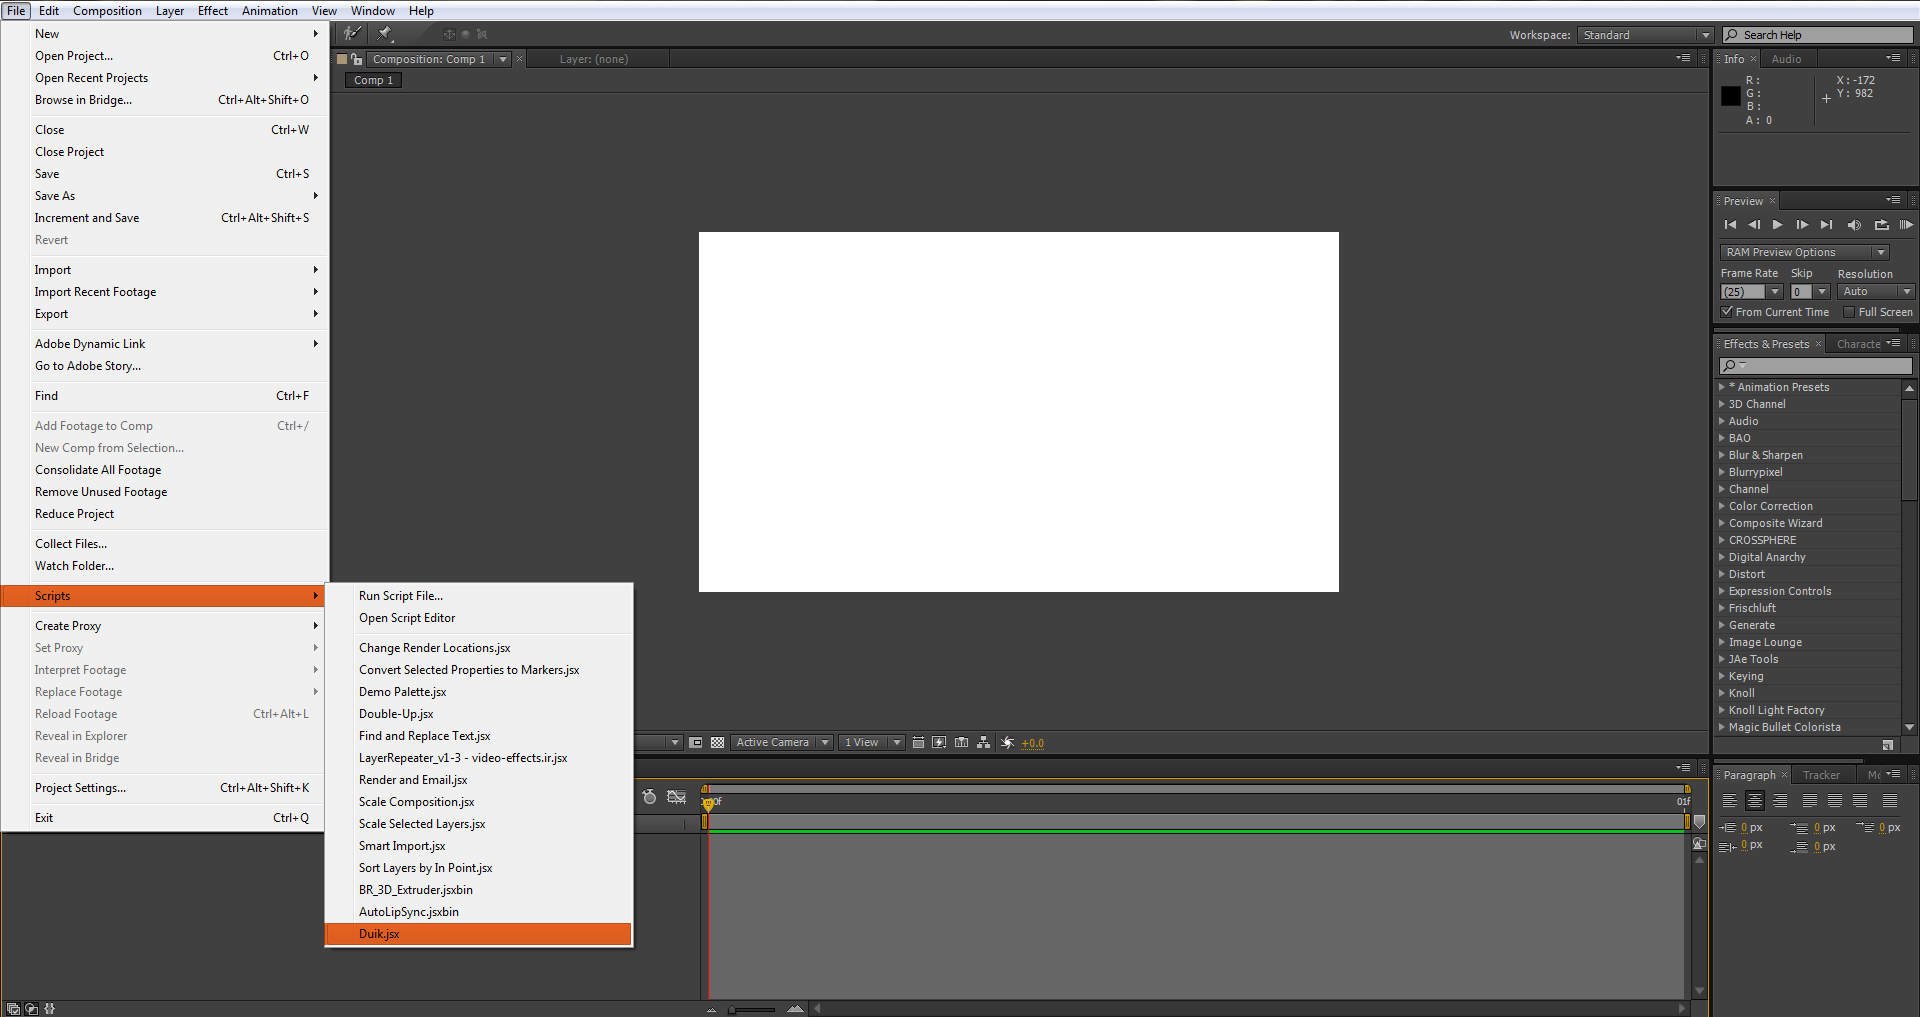
Task: Open the Fast Previews lightning icon
Action: pyautogui.click(x=939, y=743)
